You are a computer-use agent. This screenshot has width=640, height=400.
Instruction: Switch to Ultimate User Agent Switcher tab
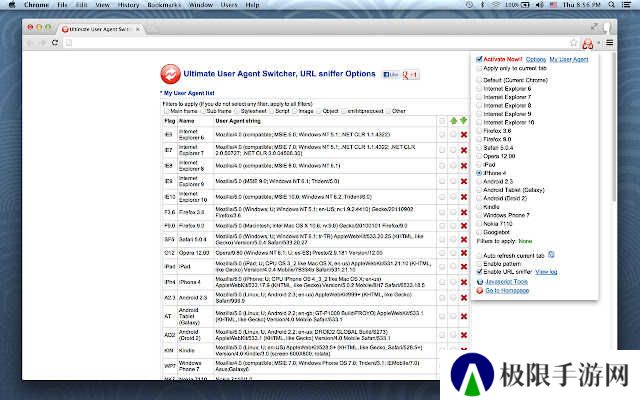(x=100, y=29)
